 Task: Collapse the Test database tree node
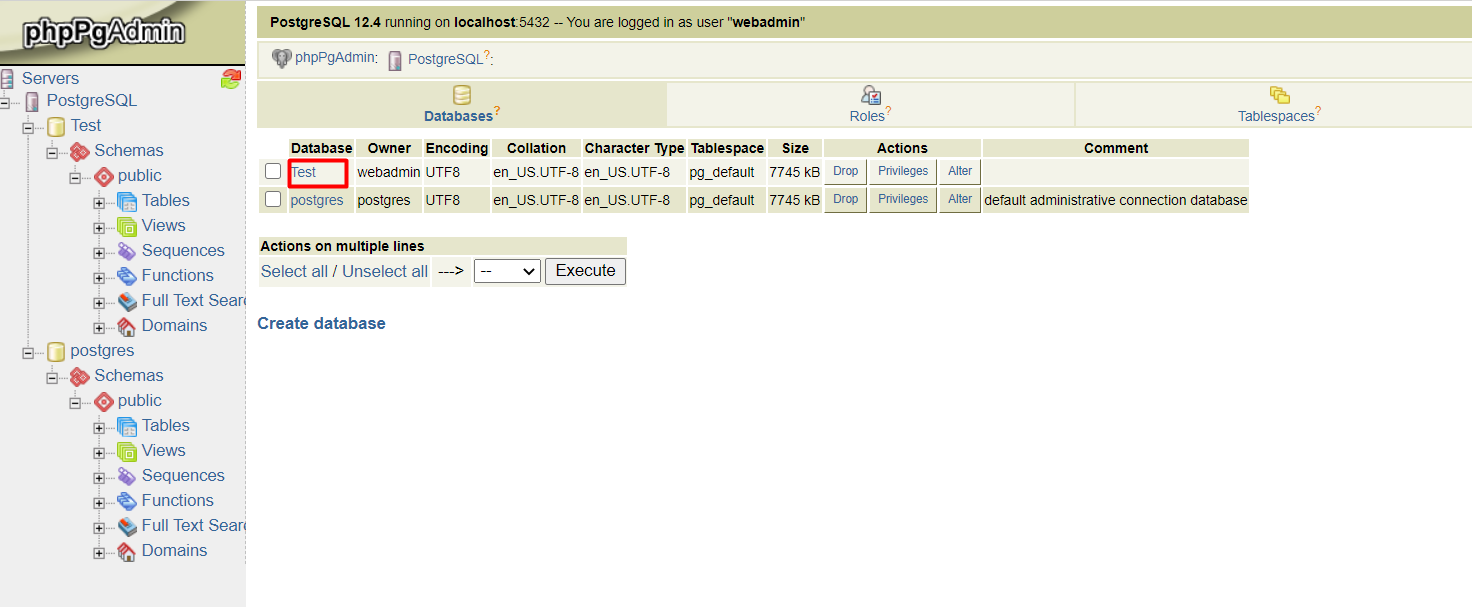click(28, 127)
